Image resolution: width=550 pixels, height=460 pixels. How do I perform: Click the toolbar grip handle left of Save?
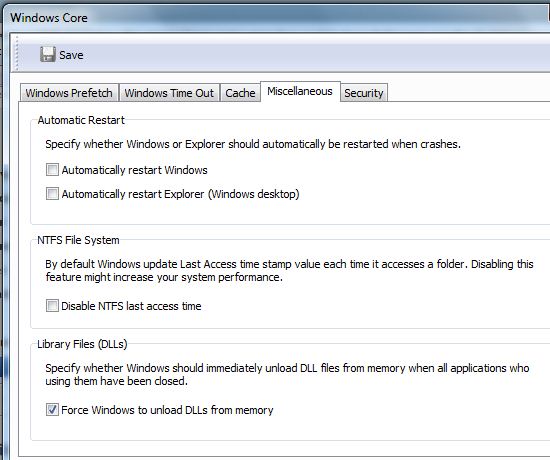pyautogui.click(x=17, y=53)
